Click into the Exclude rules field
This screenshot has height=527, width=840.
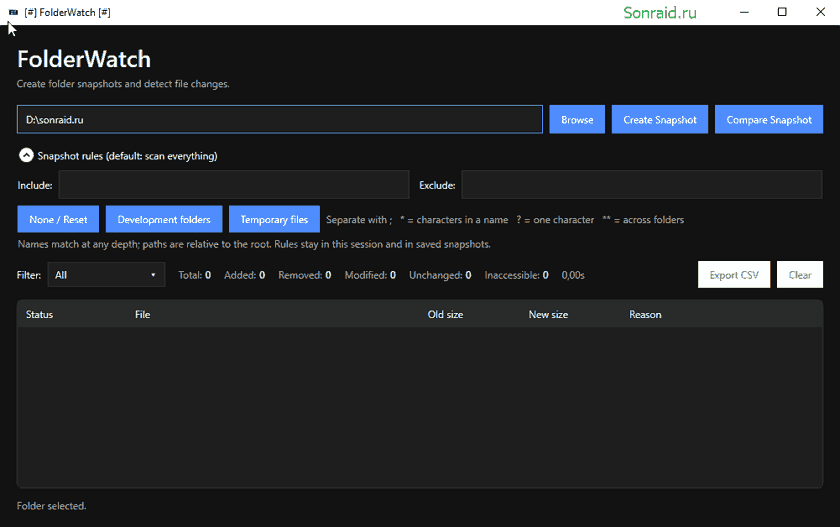tap(642, 185)
